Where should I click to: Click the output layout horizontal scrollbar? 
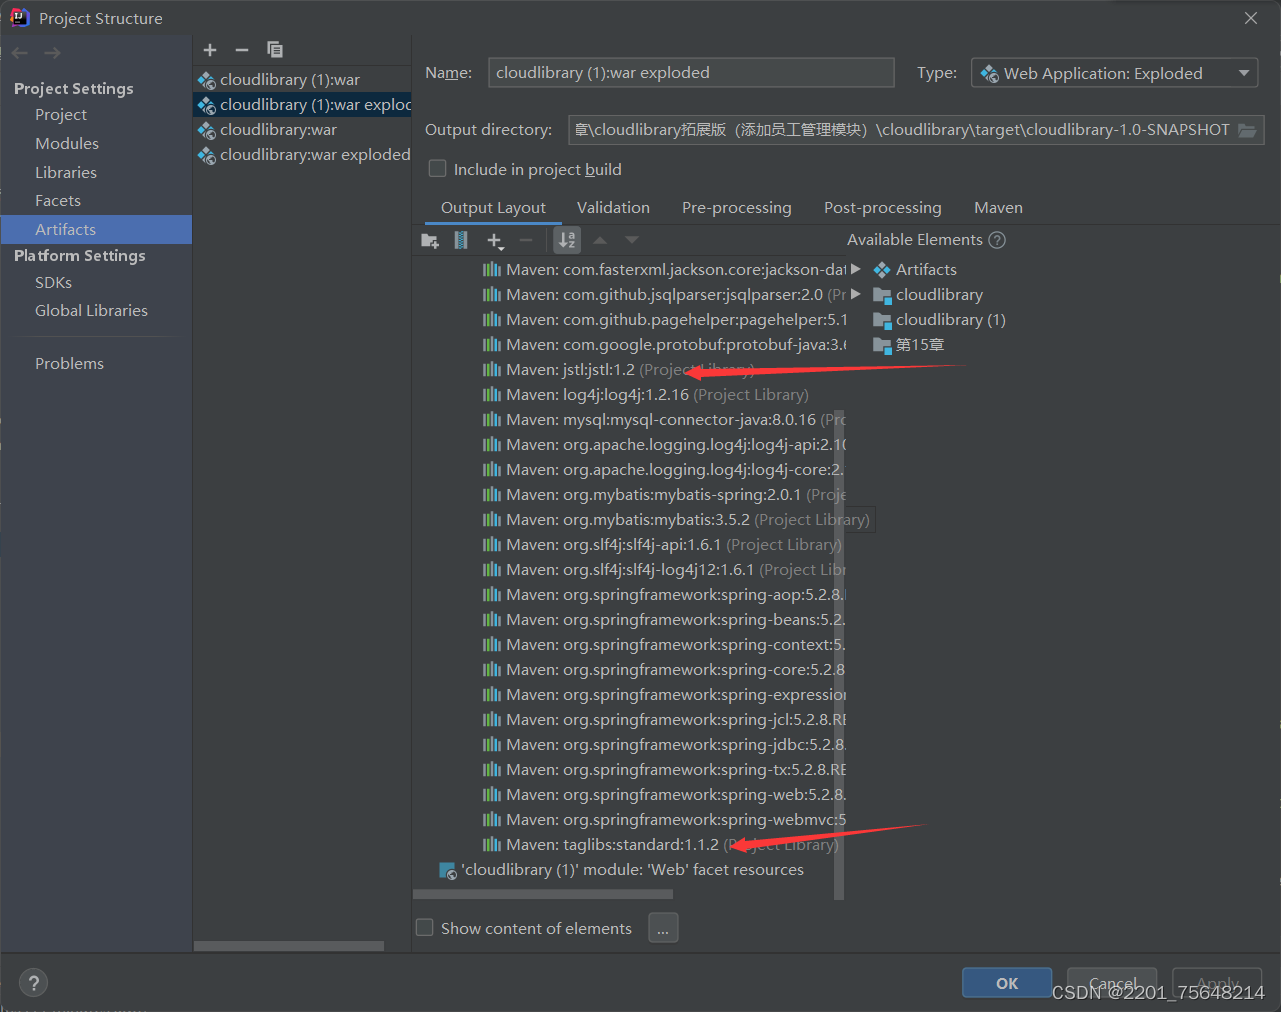click(543, 894)
